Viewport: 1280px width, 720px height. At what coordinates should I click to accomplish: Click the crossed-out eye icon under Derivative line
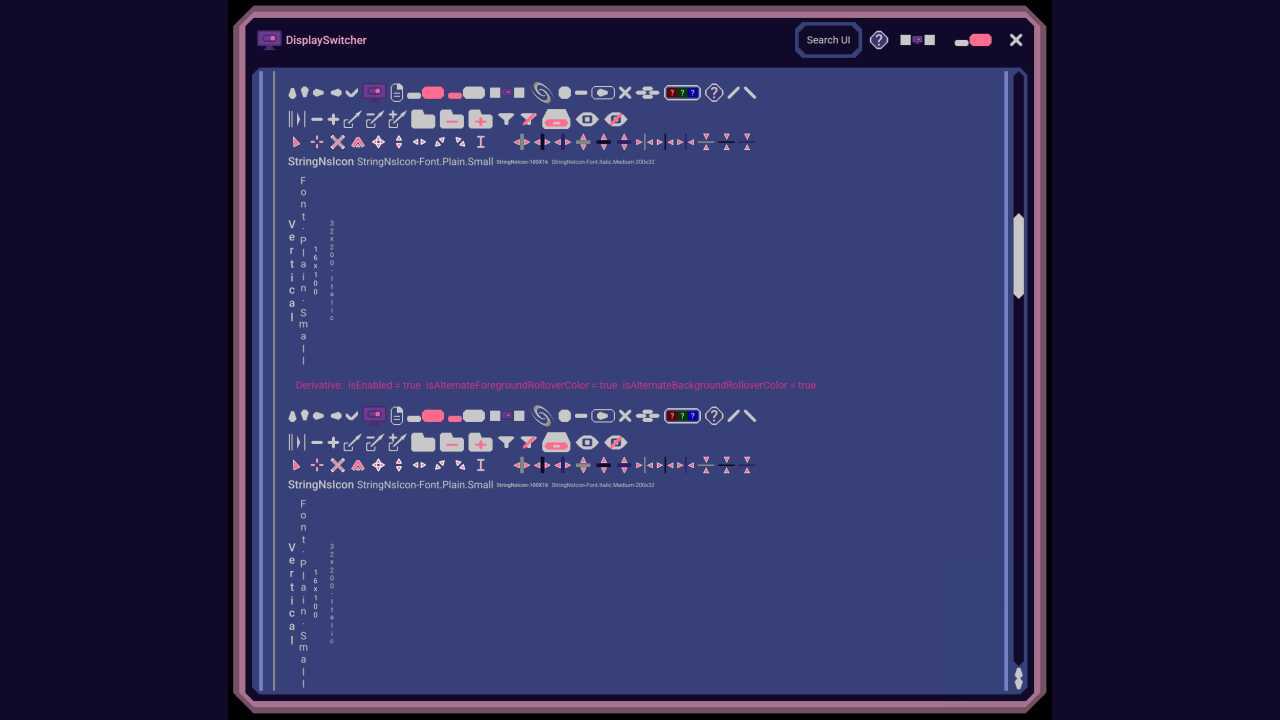(616, 442)
